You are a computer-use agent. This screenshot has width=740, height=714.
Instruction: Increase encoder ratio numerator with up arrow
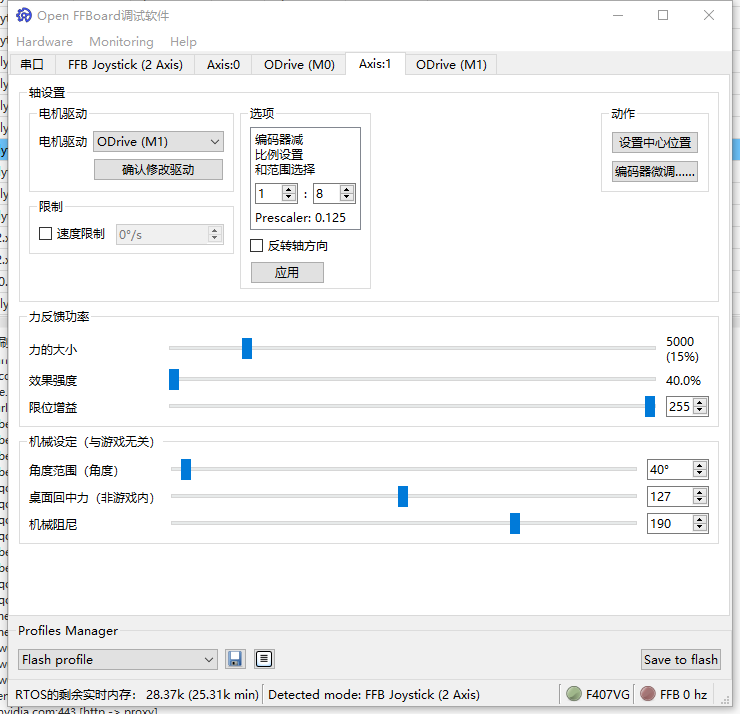(x=289, y=189)
